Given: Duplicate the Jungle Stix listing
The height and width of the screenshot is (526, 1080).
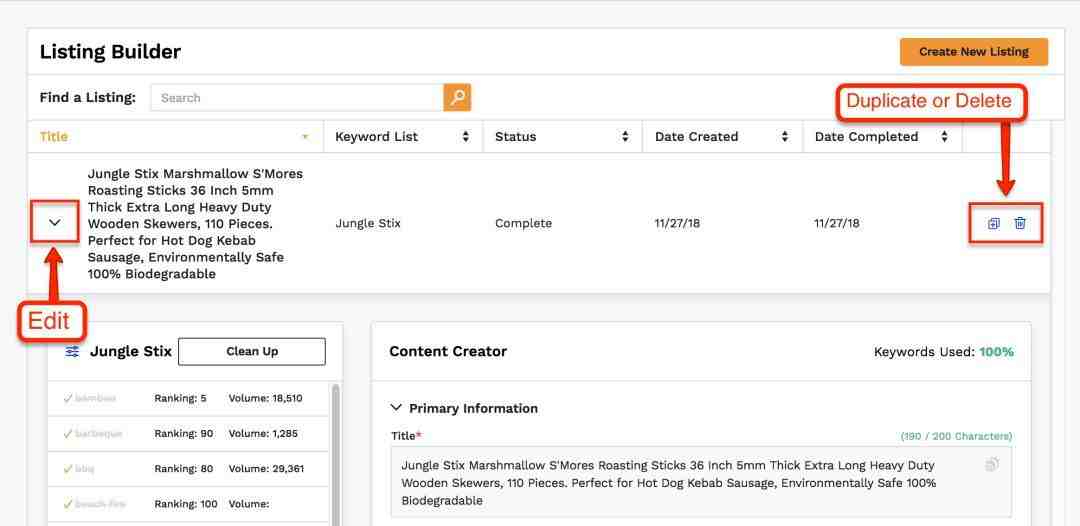Looking at the screenshot, I should [x=993, y=223].
